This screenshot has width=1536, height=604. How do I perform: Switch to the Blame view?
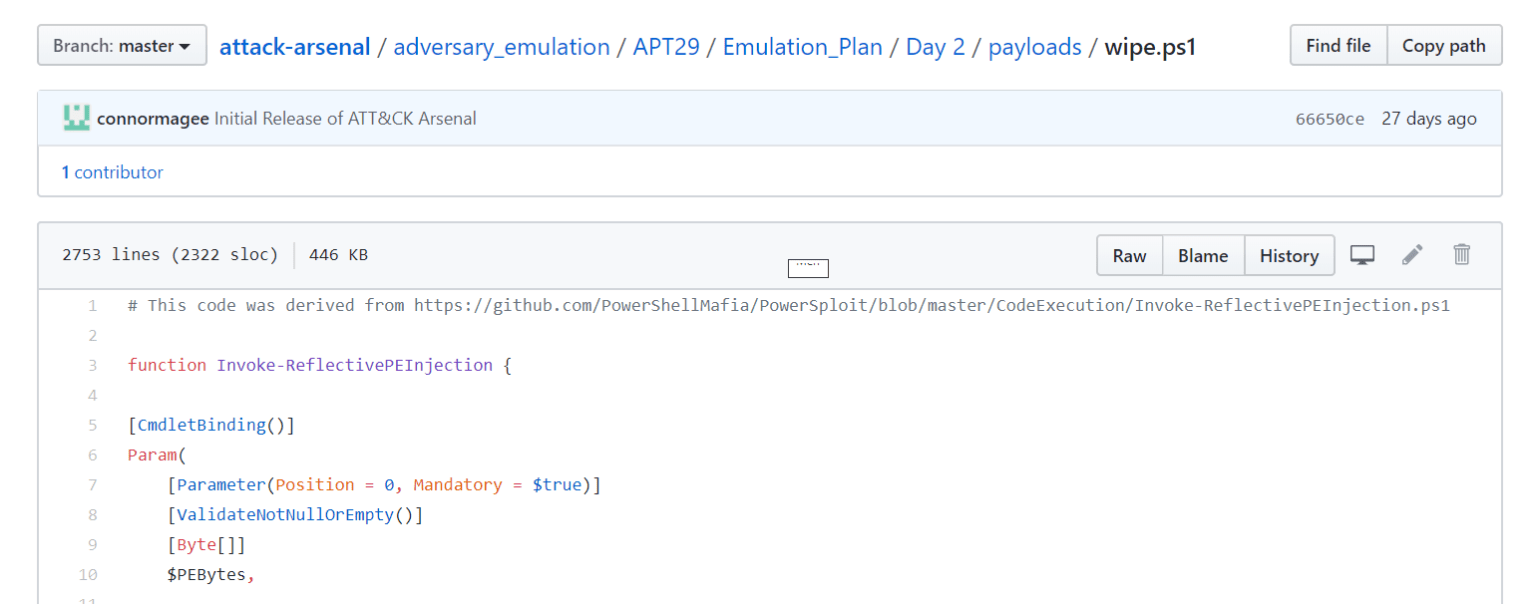pyautogui.click(x=1203, y=255)
